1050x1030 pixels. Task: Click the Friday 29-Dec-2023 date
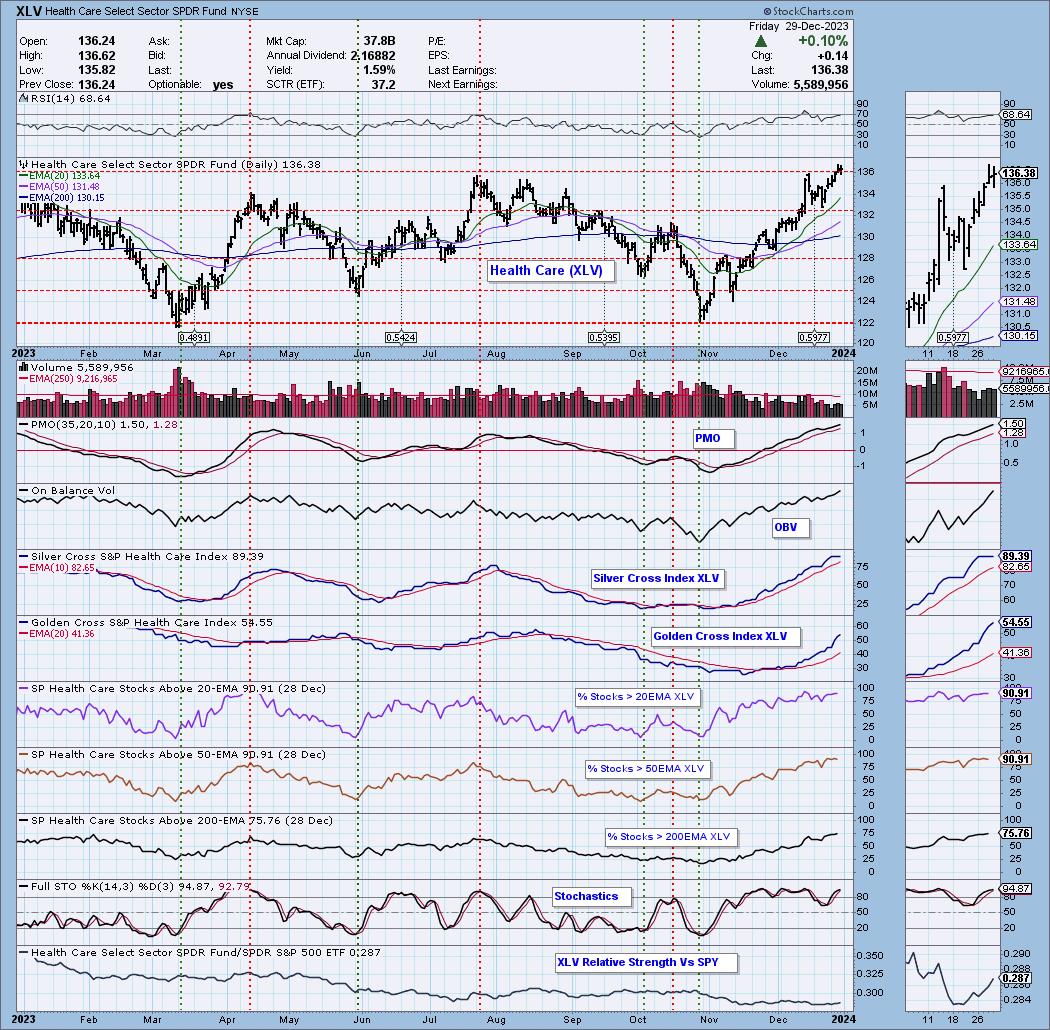tap(798, 26)
